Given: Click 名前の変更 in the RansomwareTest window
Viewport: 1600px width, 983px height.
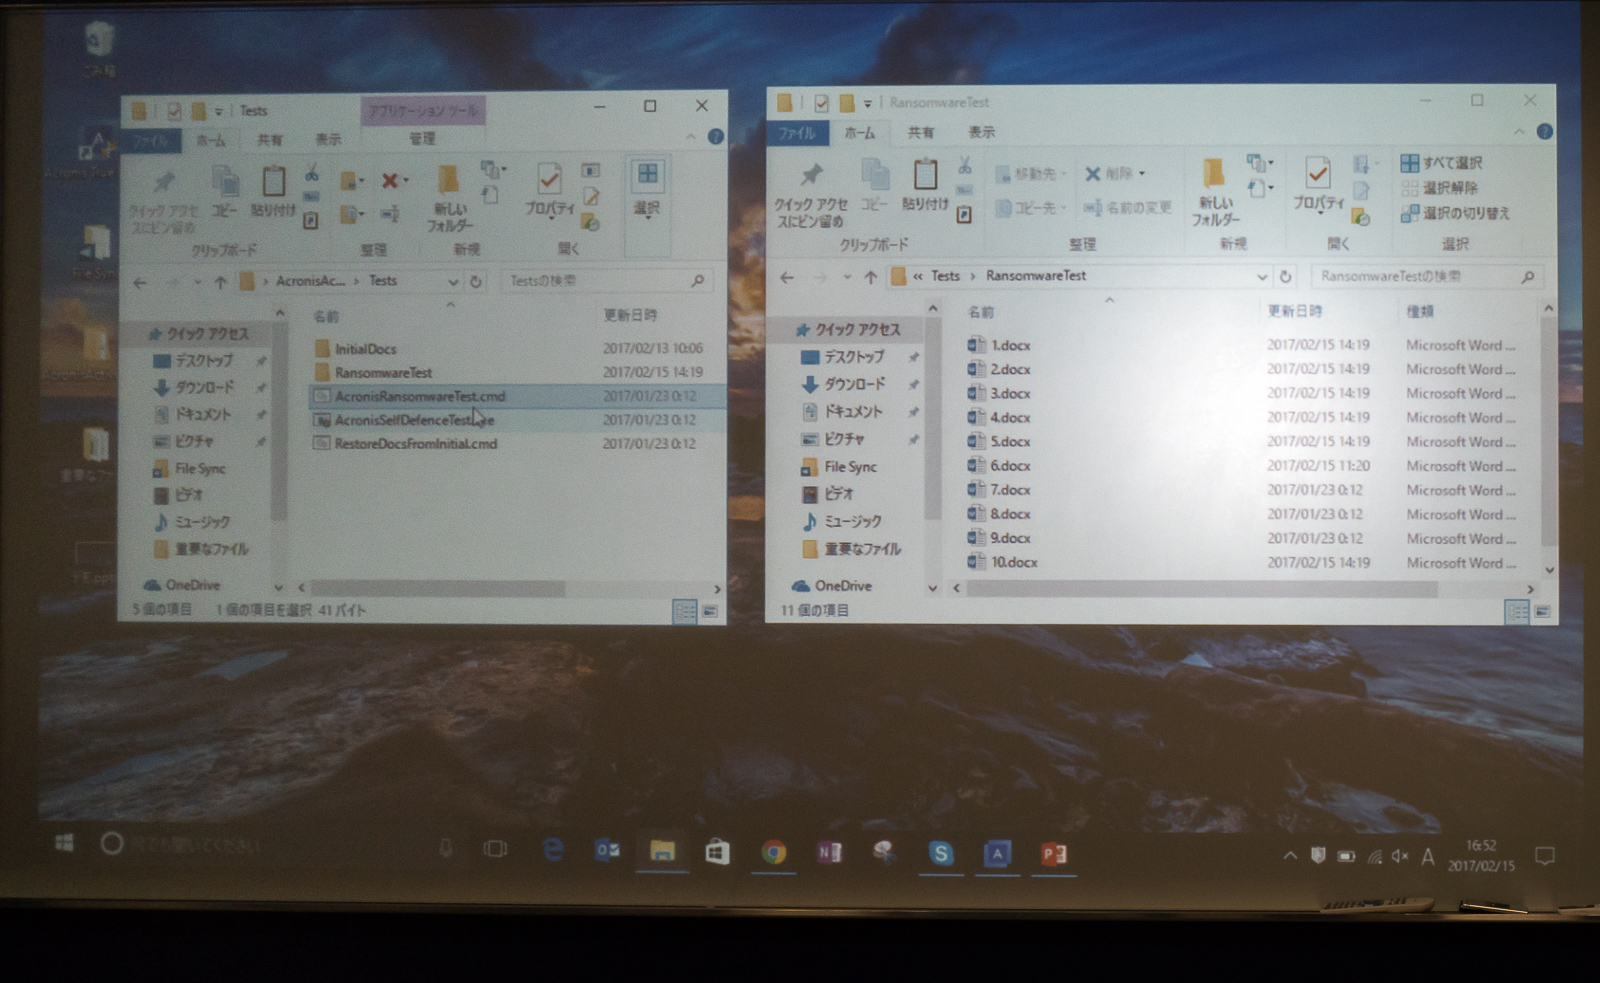Looking at the screenshot, I should [x=1128, y=207].
